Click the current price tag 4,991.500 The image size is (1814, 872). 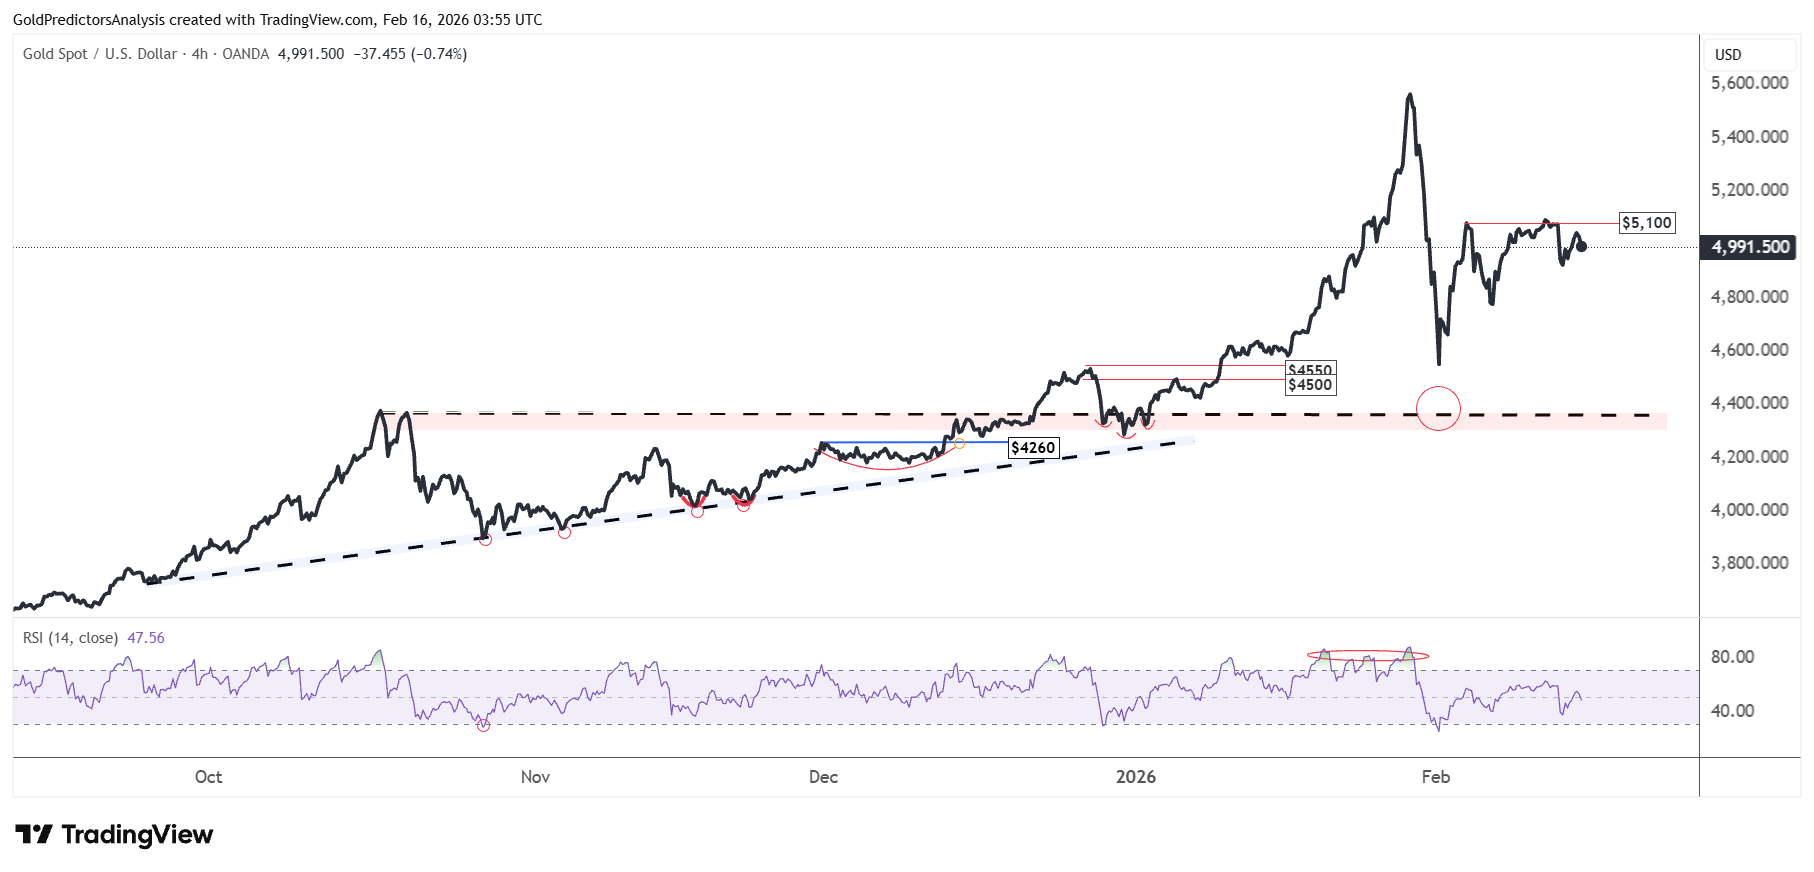click(x=1750, y=247)
